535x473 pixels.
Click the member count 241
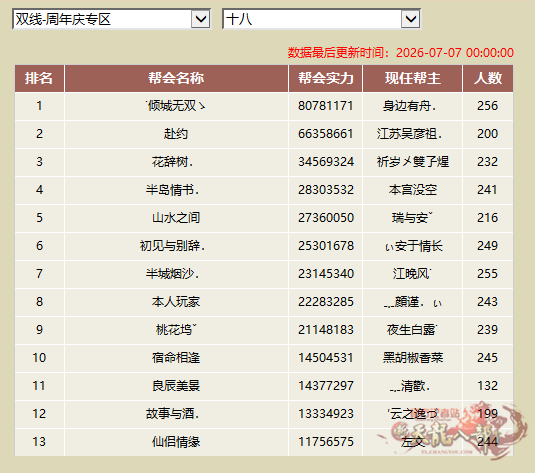(x=488, y=190)
